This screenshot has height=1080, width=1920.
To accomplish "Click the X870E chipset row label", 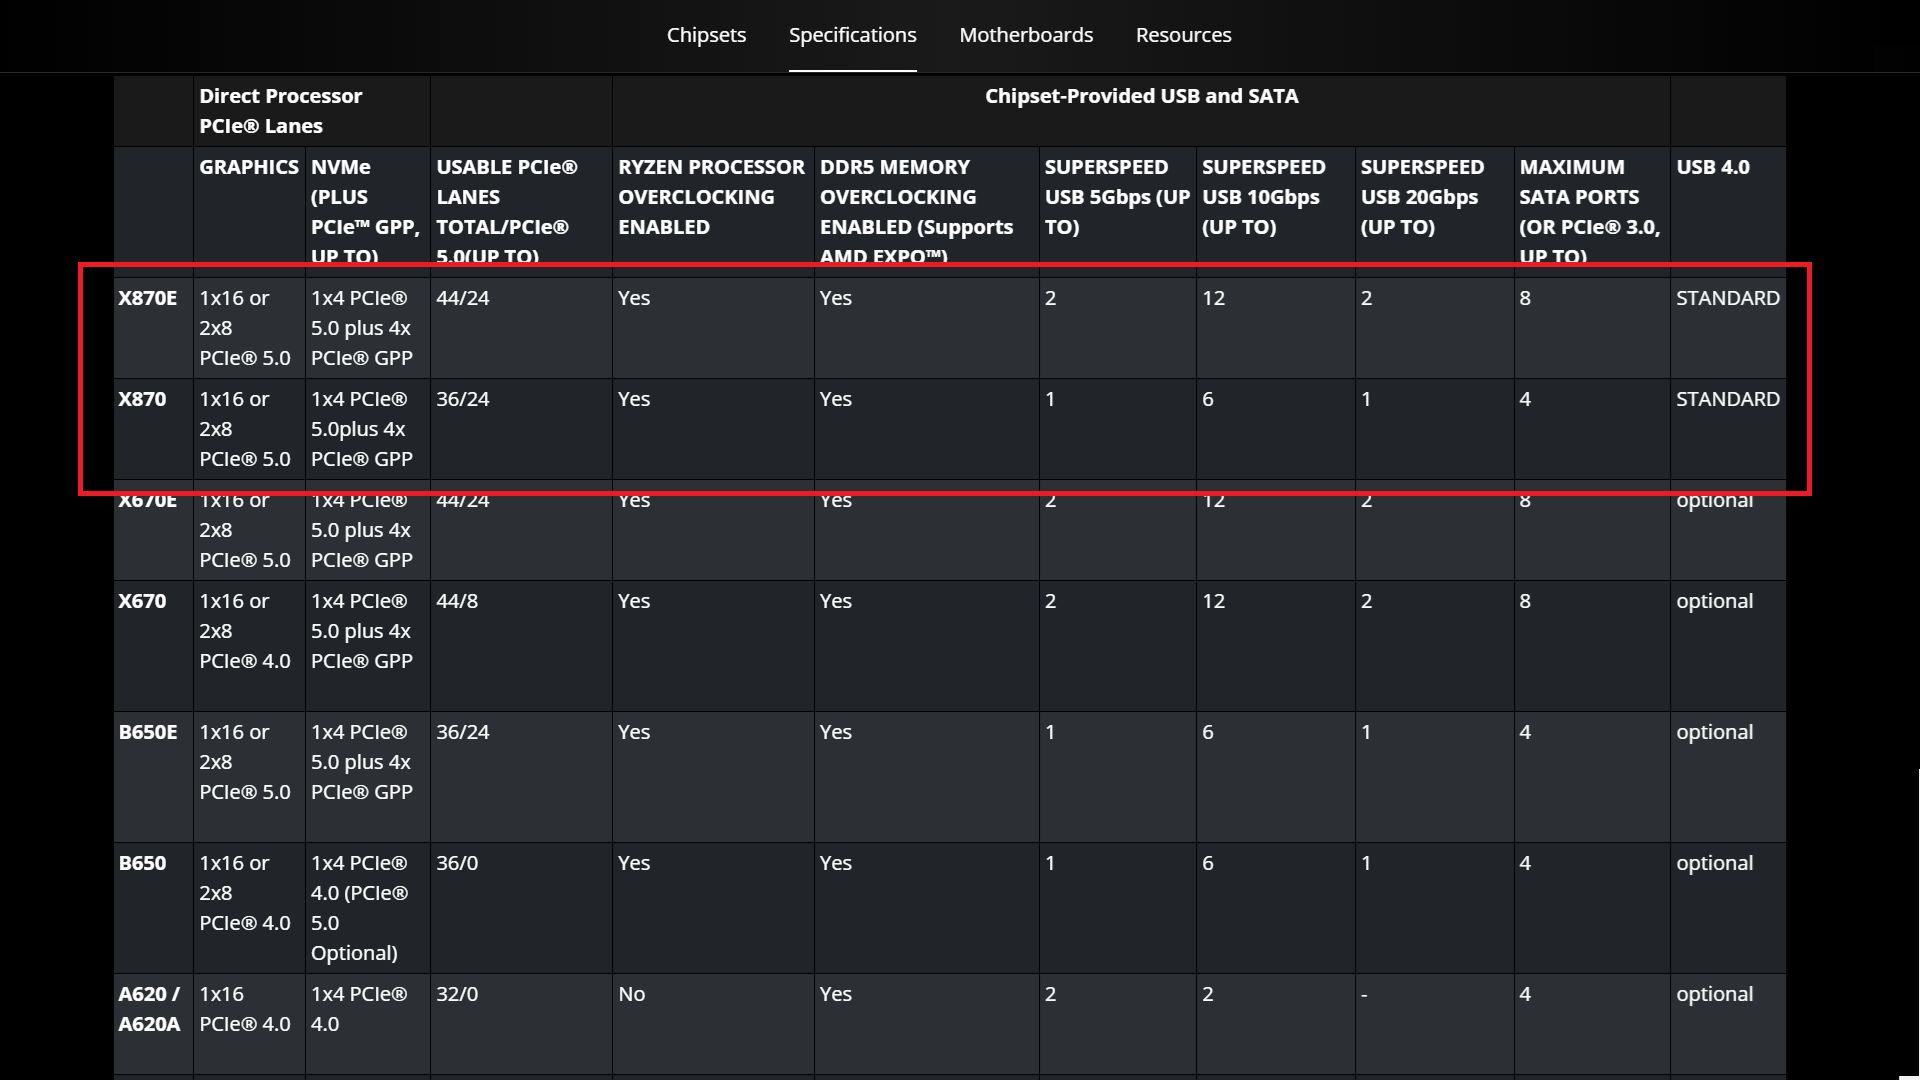I will (147, 298).
